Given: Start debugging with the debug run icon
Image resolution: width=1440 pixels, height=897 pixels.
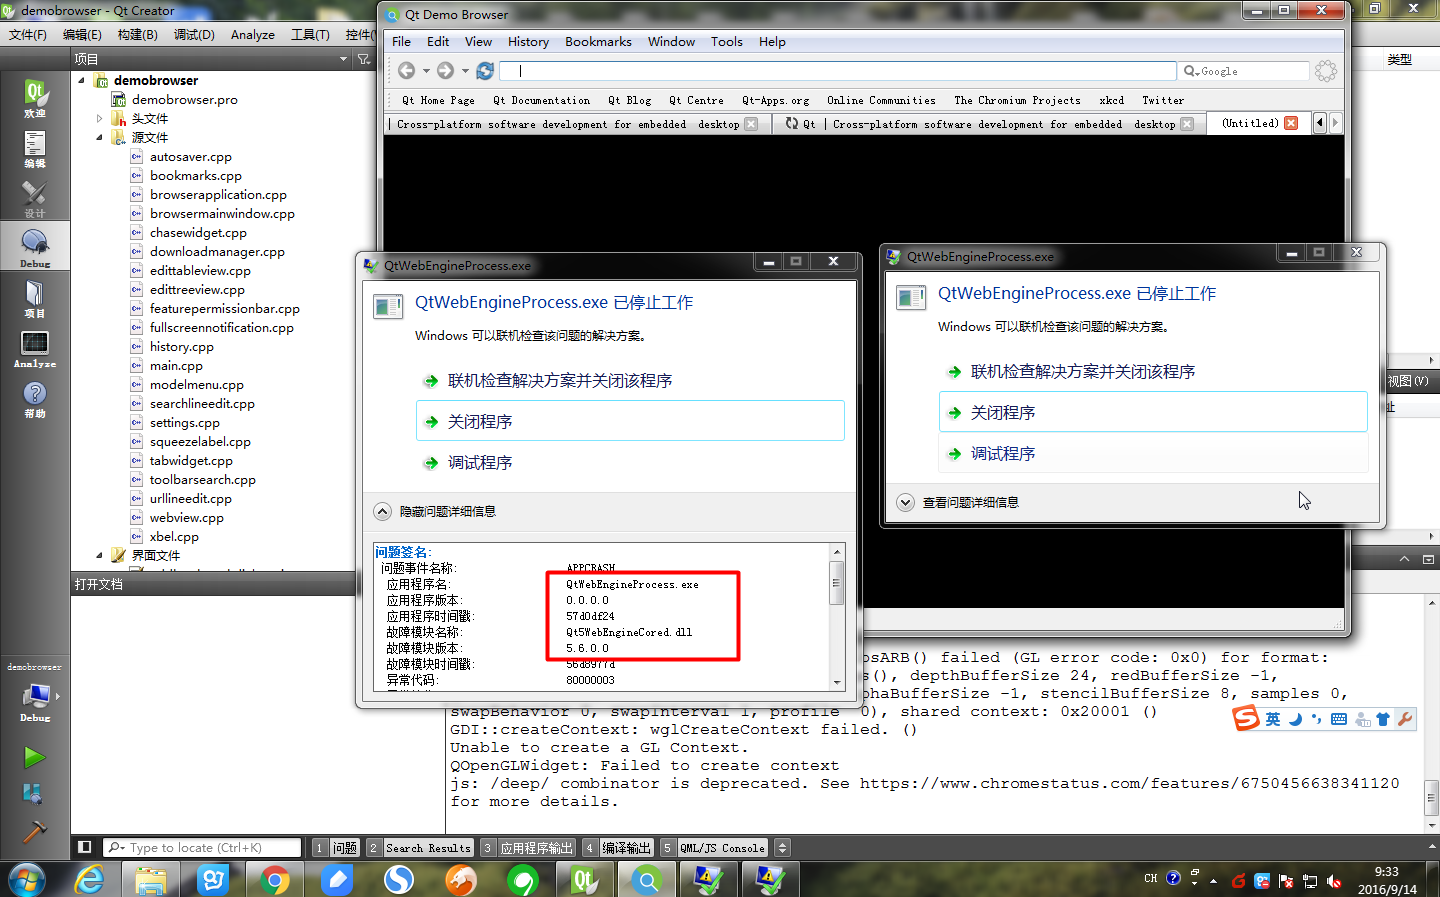Looking at the screenshot, I should click(34, 794).
